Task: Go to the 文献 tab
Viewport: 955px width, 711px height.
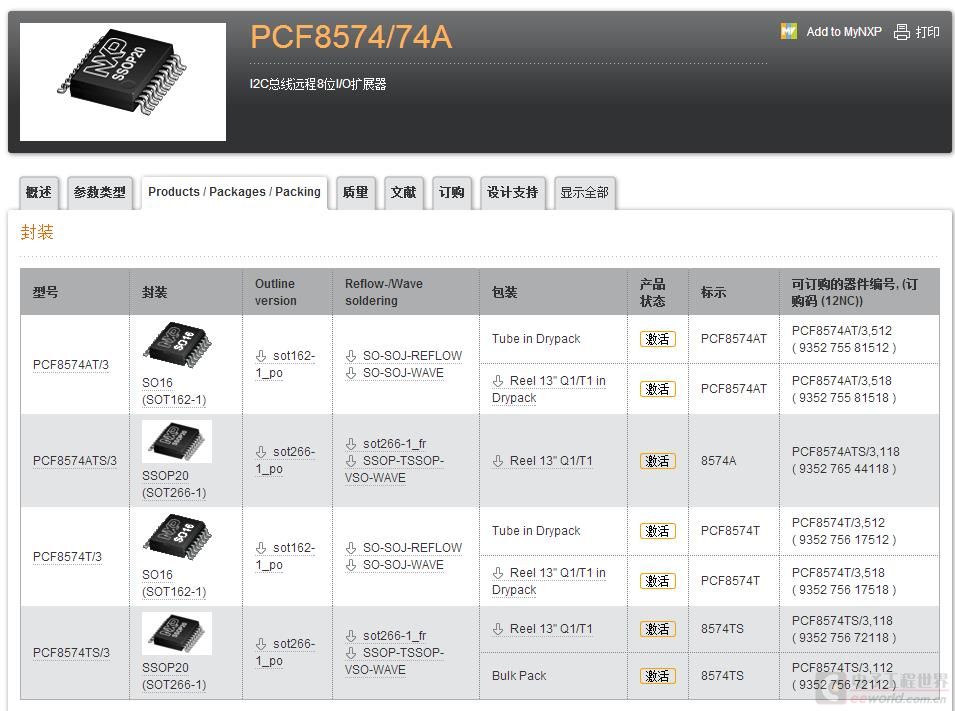Action: click(x=403, y=193)
